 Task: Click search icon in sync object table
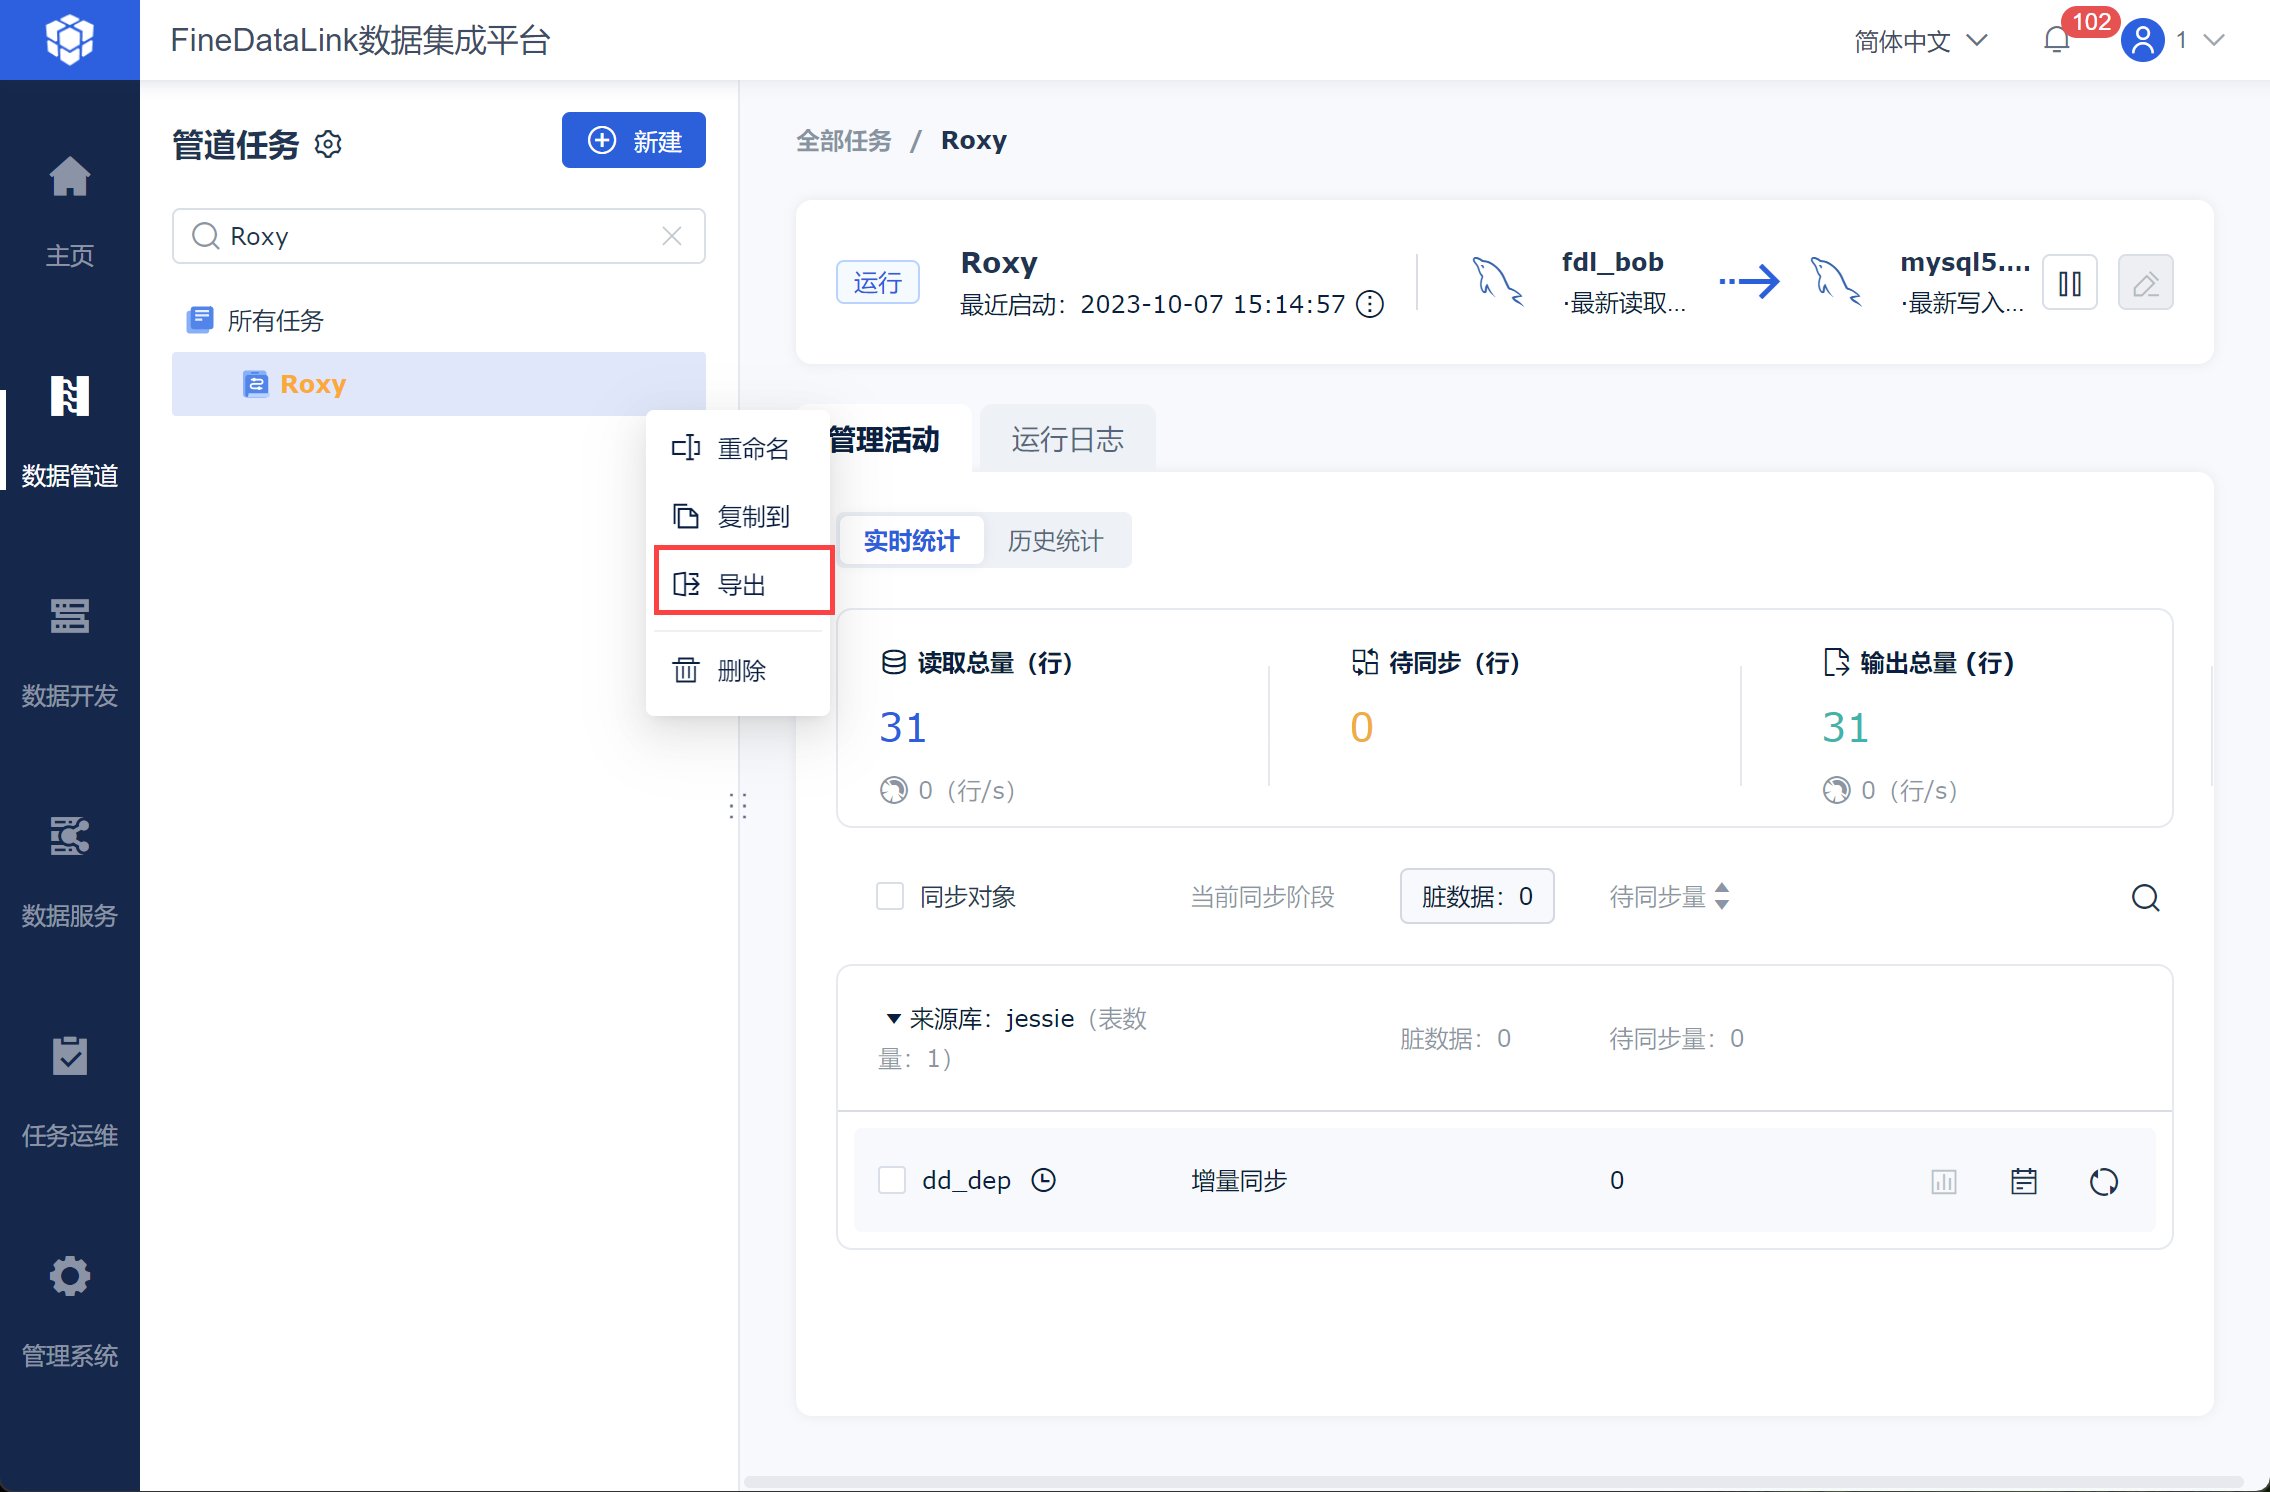click(2145, 897)
